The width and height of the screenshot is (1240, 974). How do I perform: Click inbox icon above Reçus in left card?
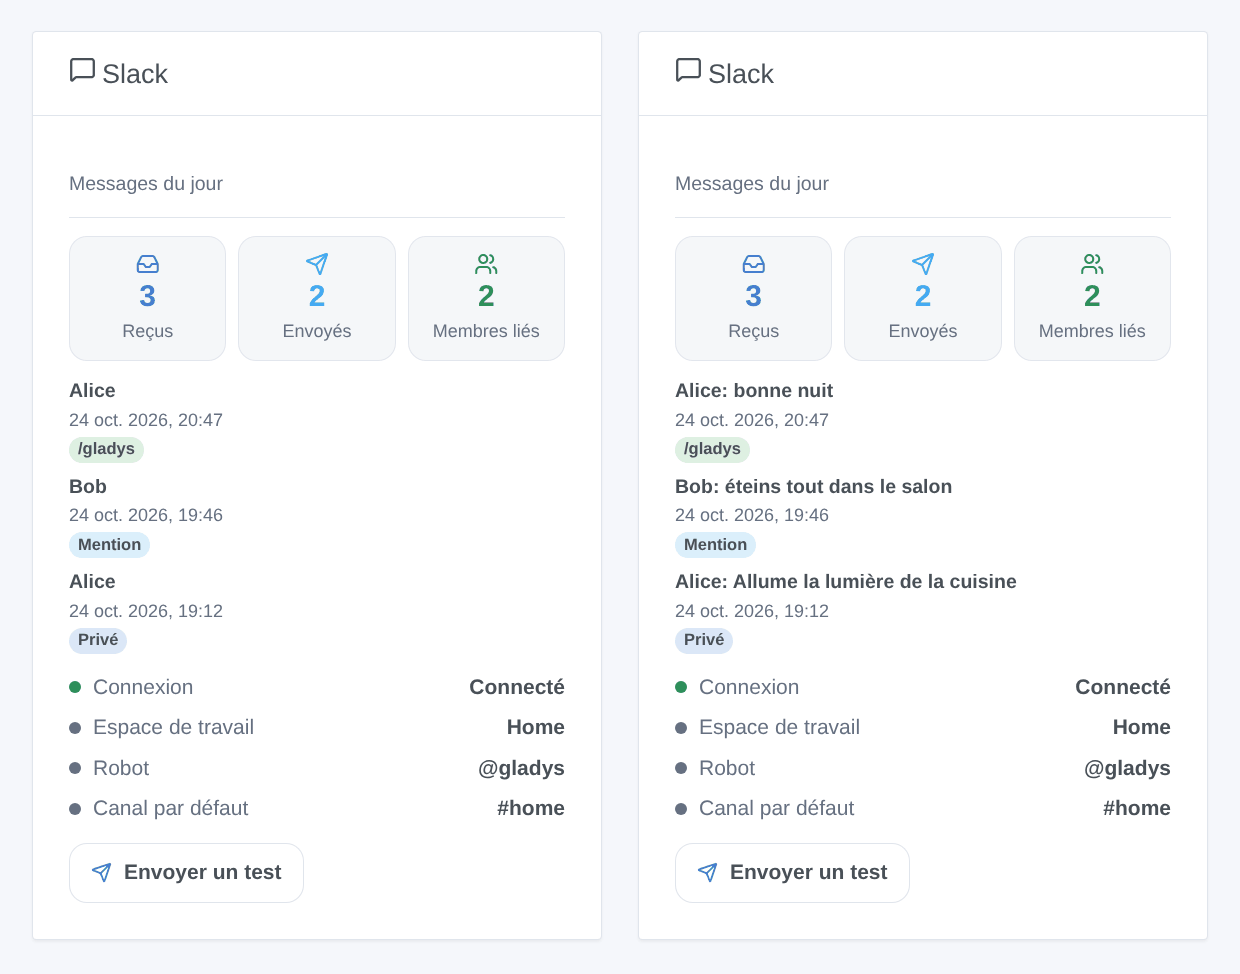pos(148,264)
